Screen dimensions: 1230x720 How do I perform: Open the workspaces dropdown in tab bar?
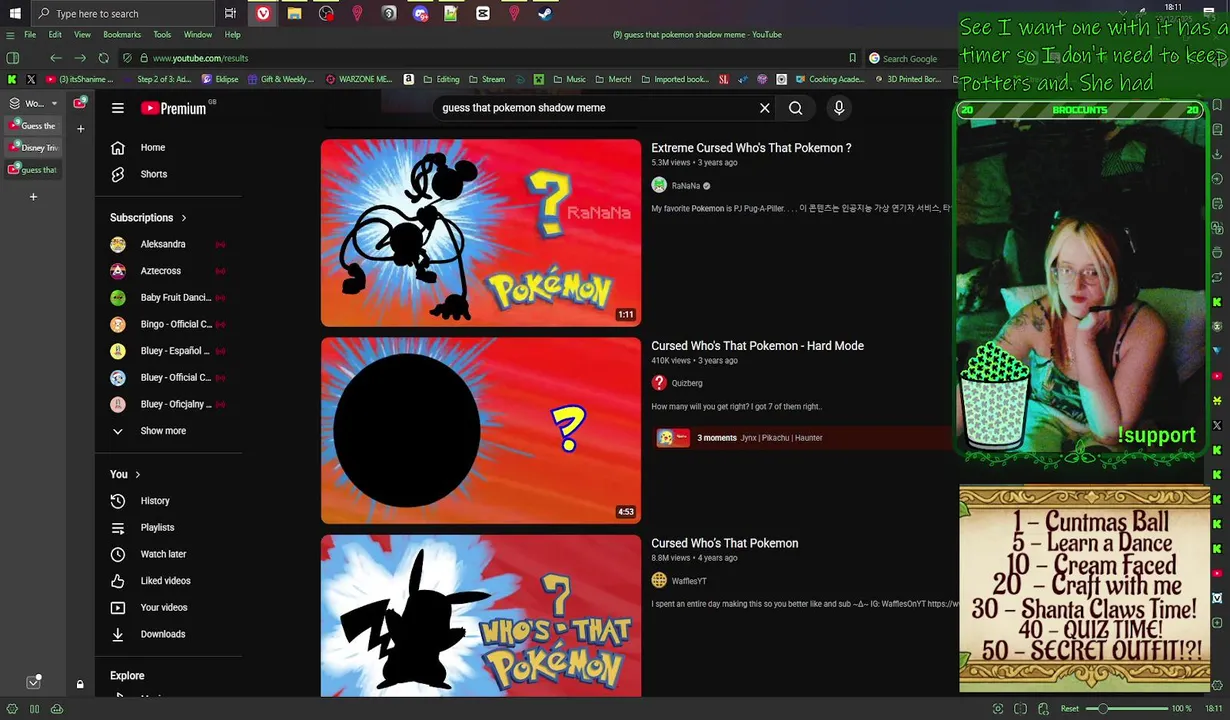(x=33, y=104)
